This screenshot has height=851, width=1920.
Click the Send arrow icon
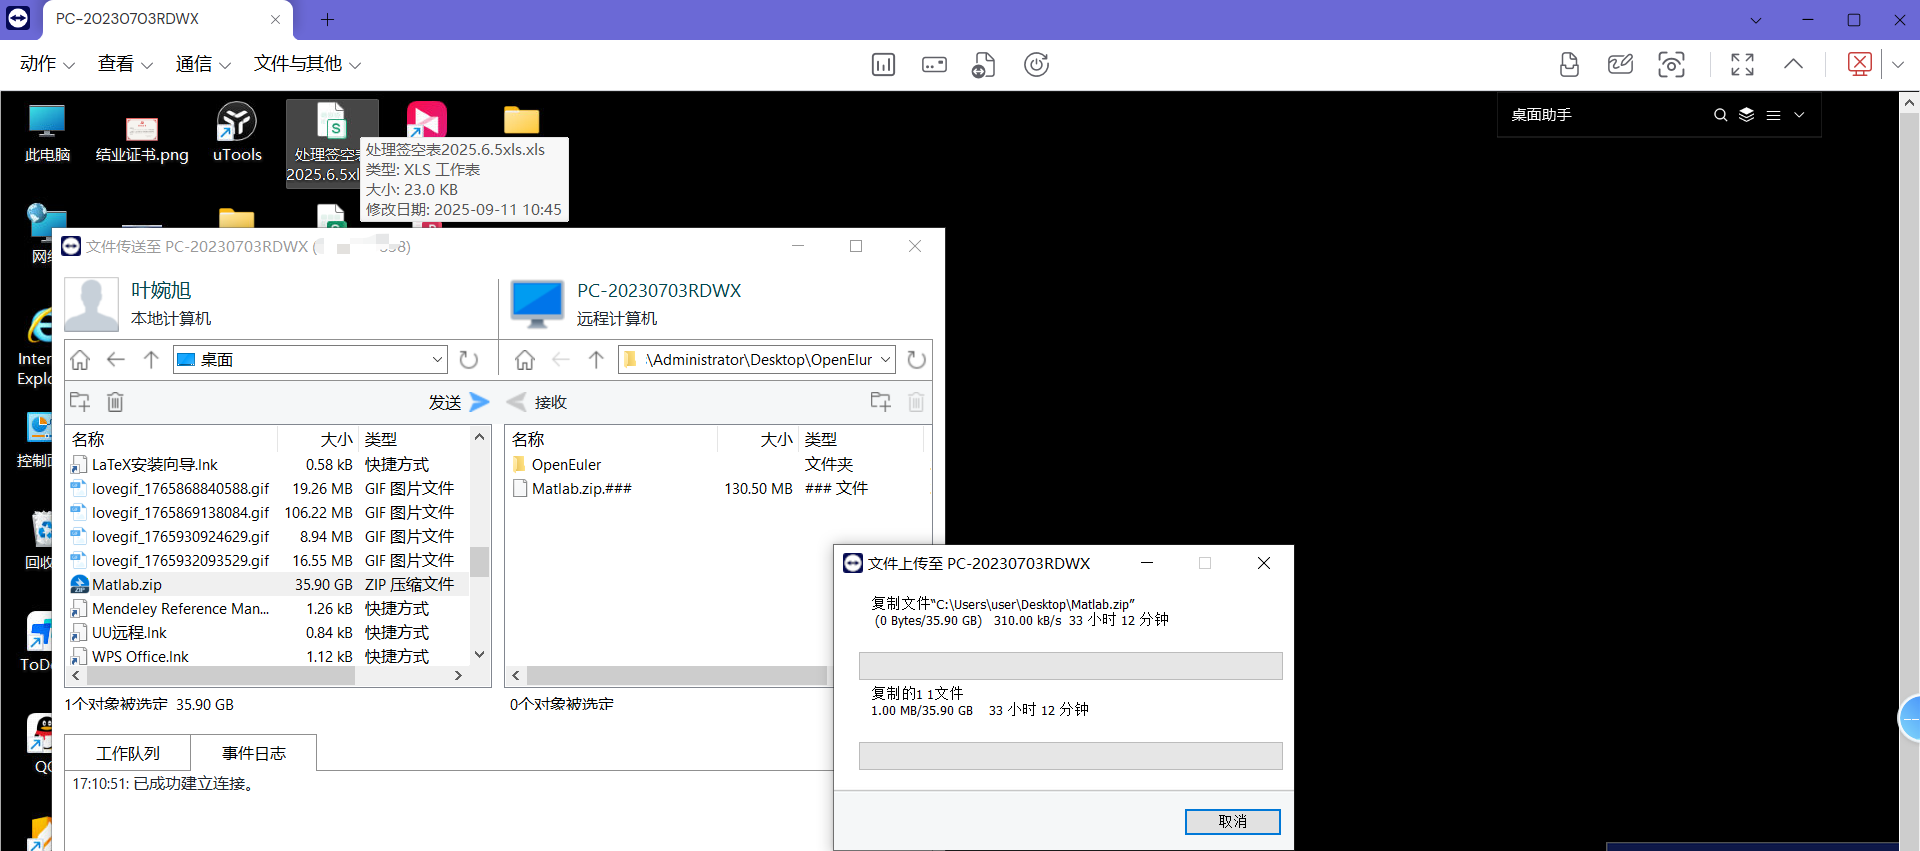click(479, 402)
